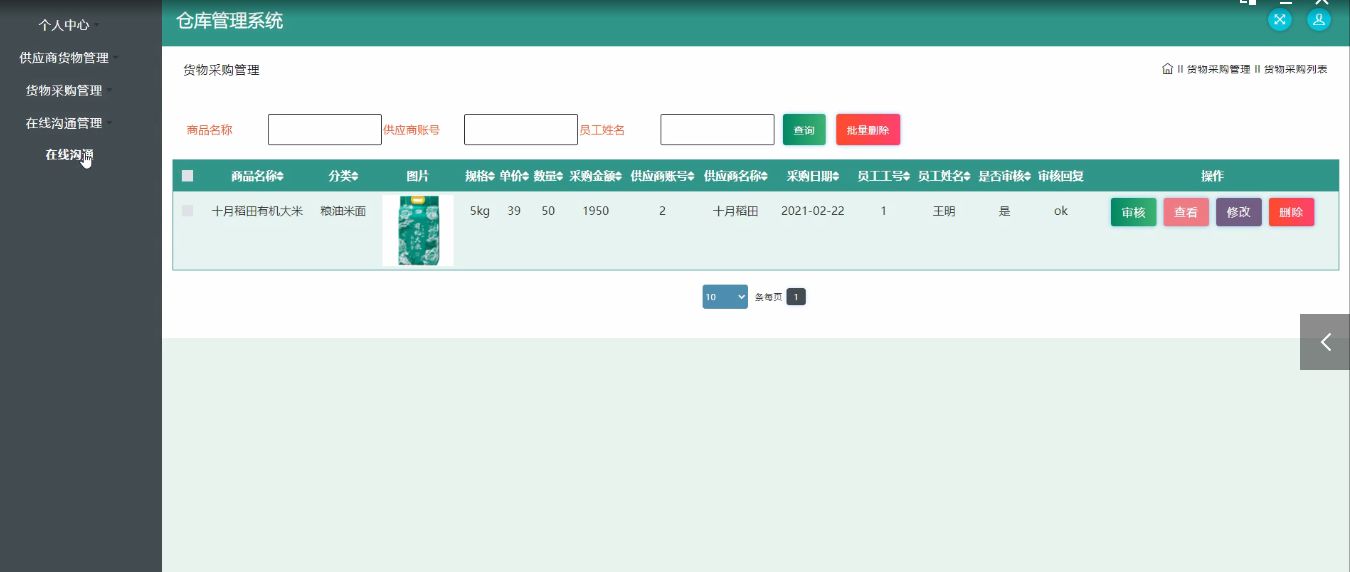Sort table by 规格 column
Viewport: 1350px width, 572px height.
point(480,176)
